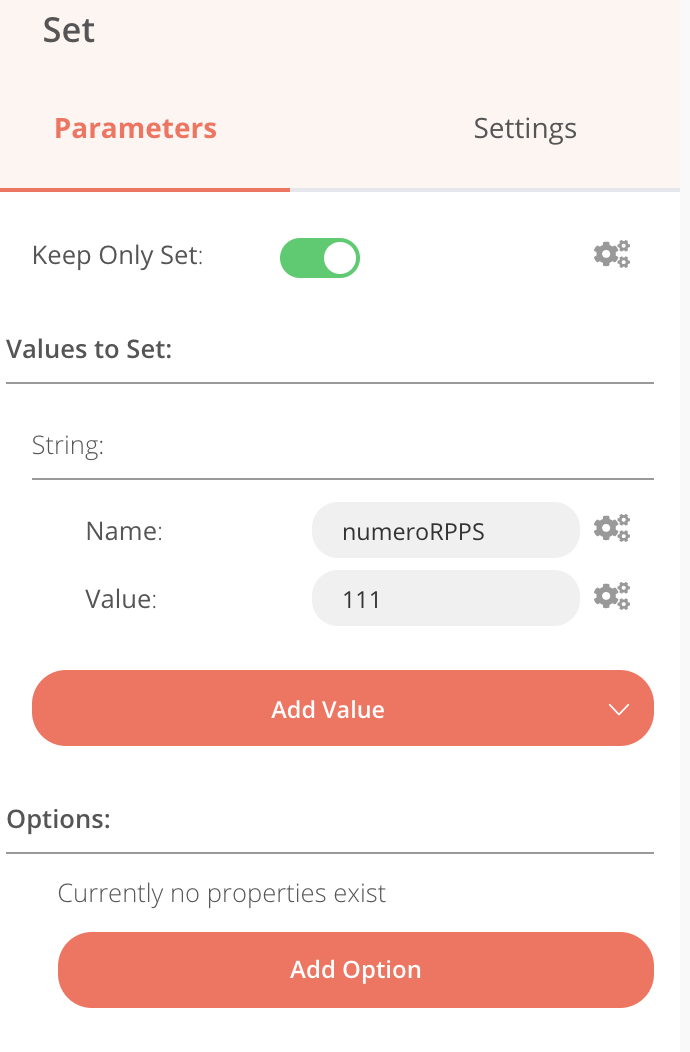
Task: Click the Name field containing numeroRPPS
Action: click(445, 531)
